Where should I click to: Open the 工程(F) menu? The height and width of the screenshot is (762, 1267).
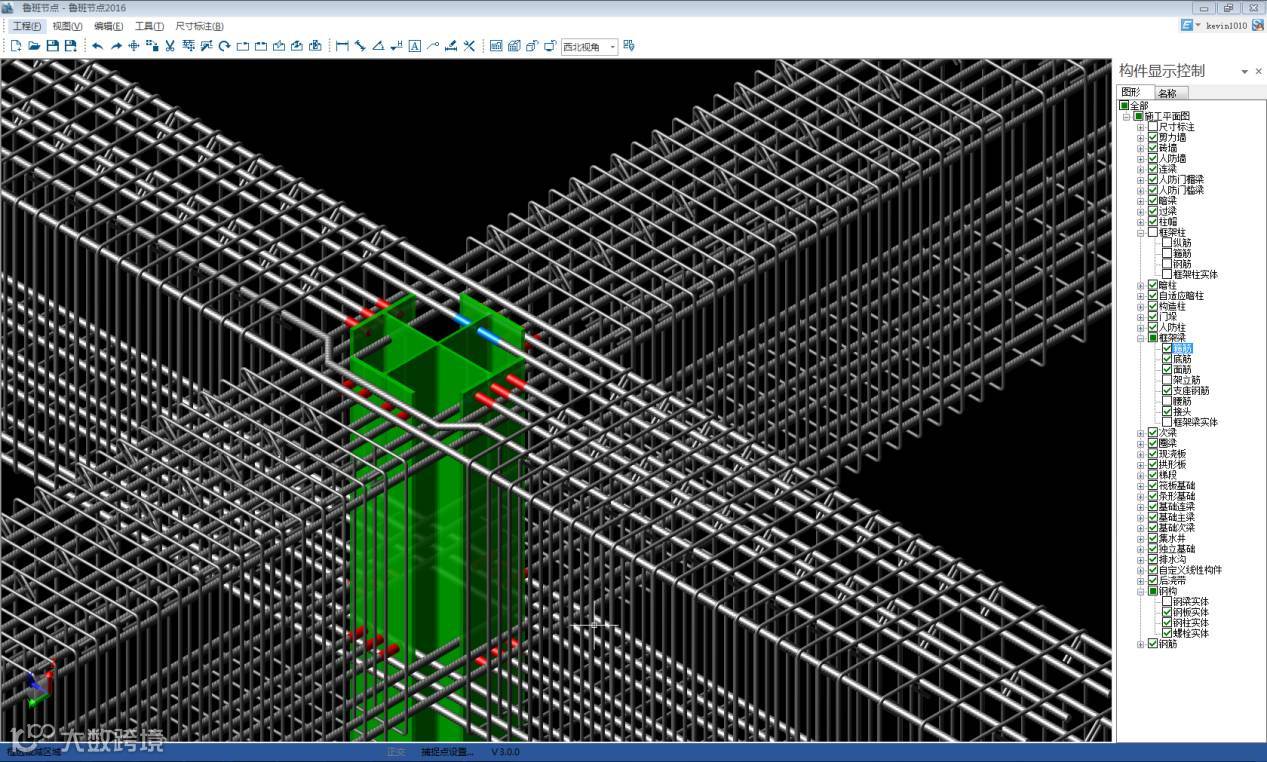coord(27,26)
